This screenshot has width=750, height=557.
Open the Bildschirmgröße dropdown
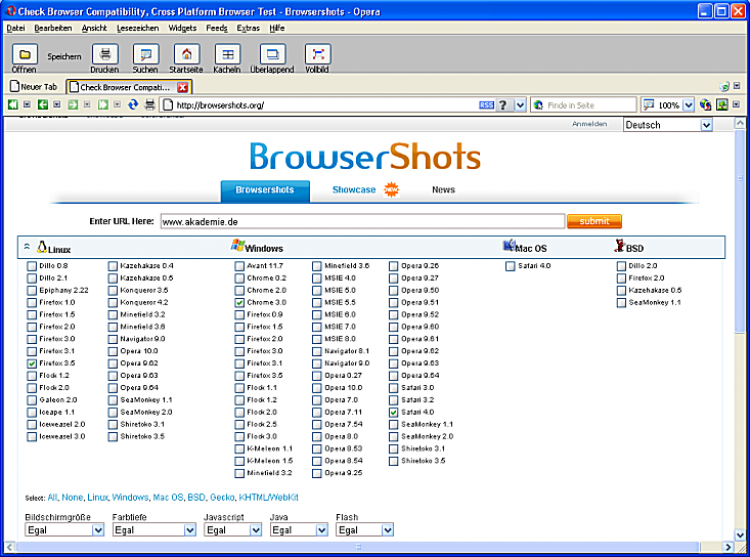64,530
